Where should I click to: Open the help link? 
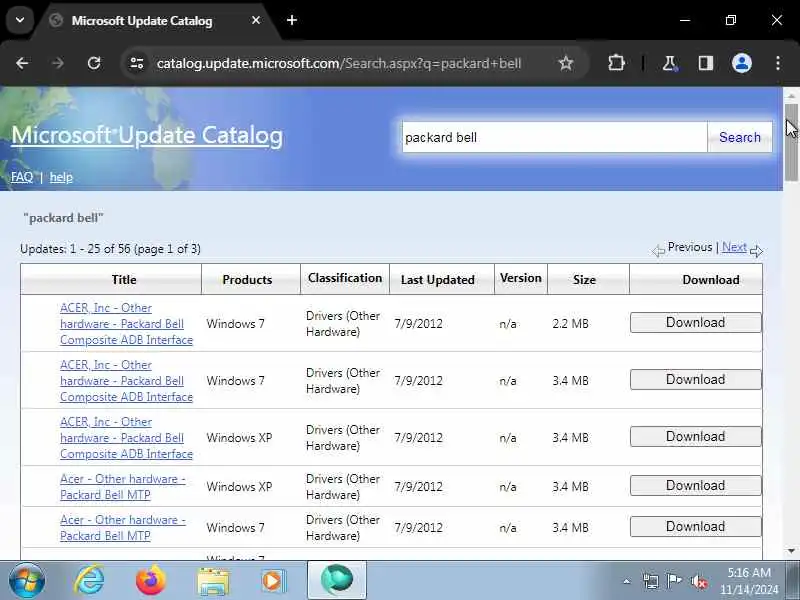pos(61,177)
